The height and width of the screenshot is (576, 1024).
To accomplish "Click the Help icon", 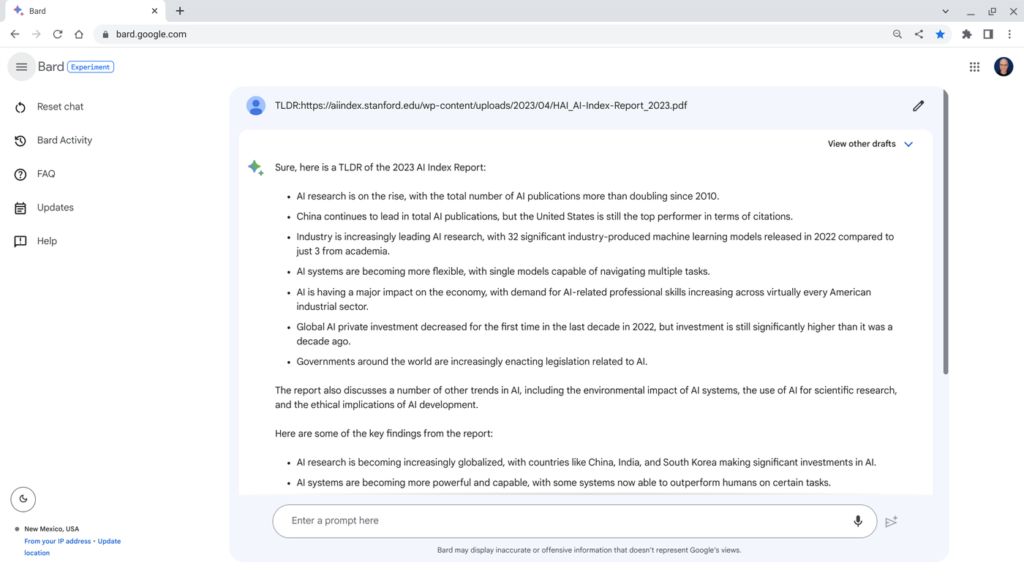I will (22, 240).
